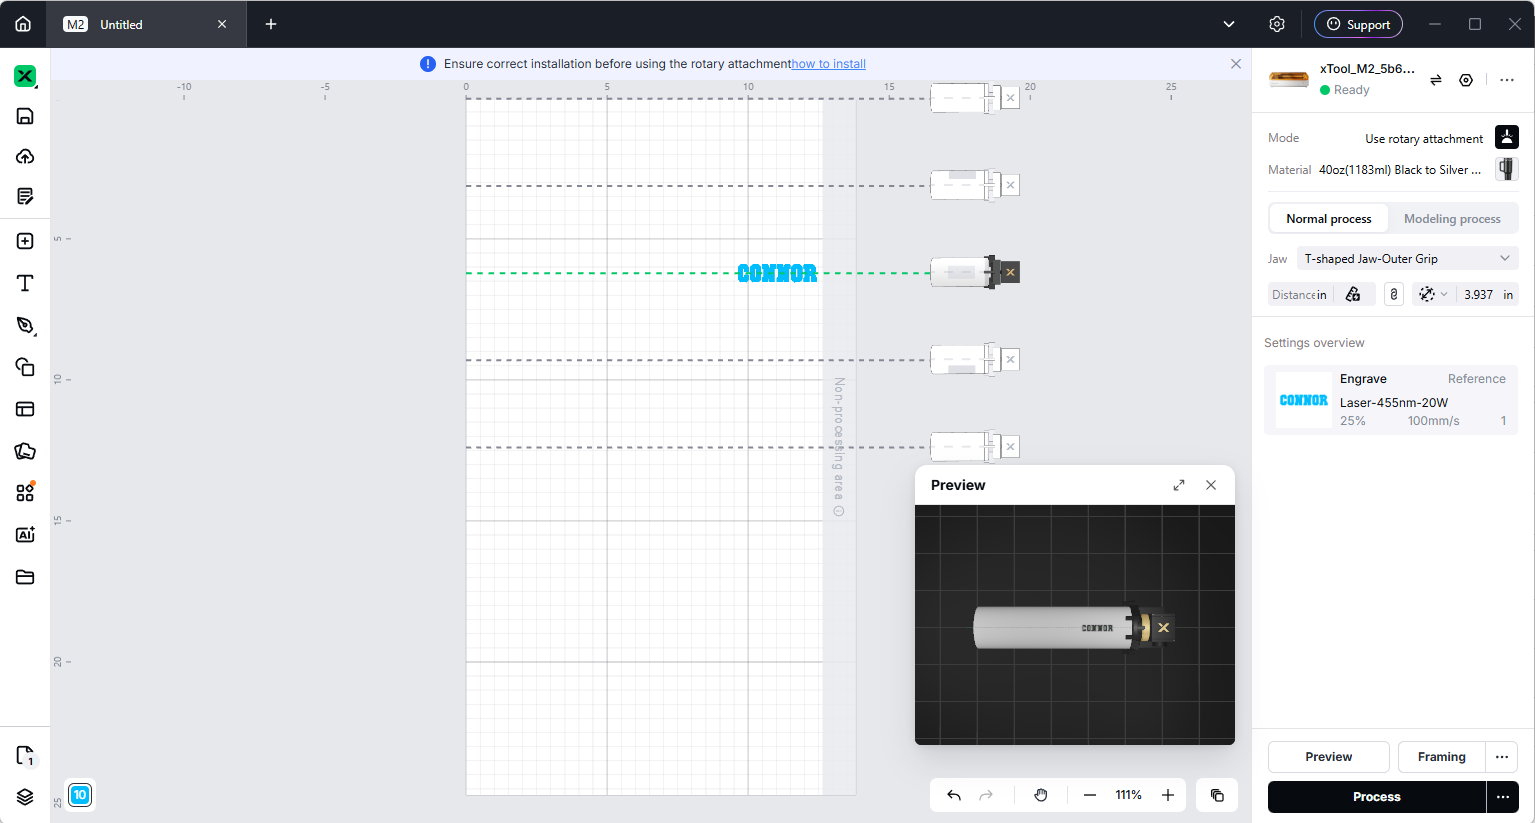
Task: Open the xTool main menu logo
Action: click(25, 76)
